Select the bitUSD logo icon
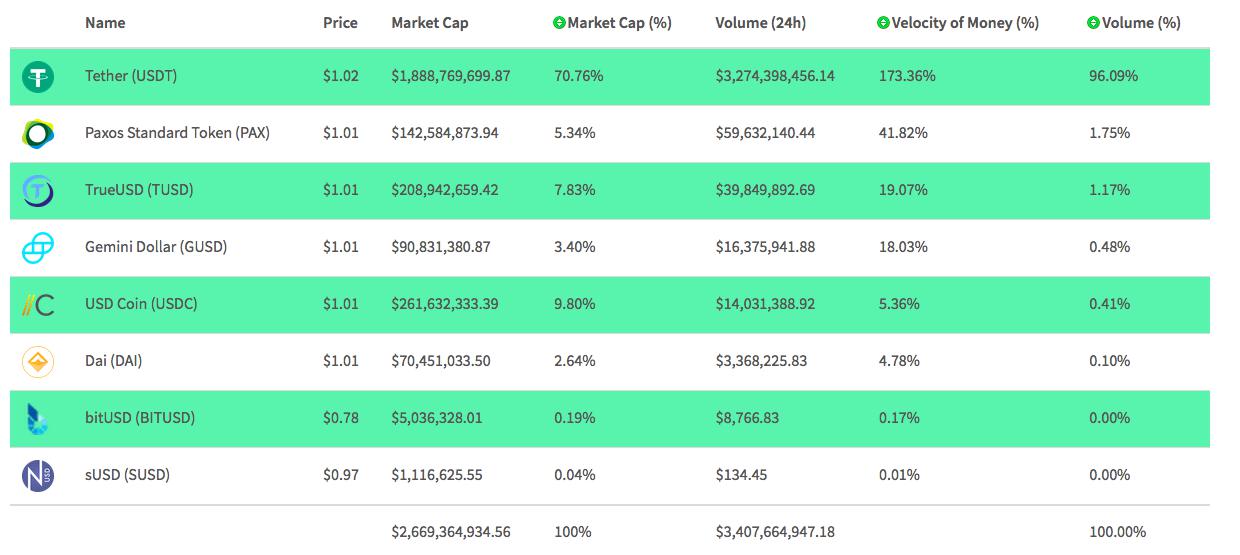 click(x=38, y=418)
